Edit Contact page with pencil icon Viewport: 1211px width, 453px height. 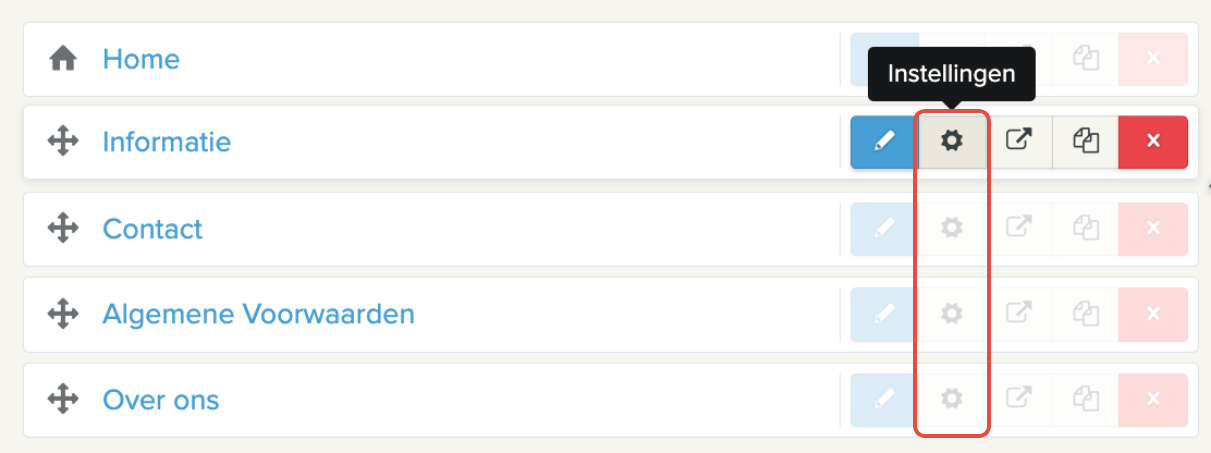pyautogui.click(x=884, y=228)
